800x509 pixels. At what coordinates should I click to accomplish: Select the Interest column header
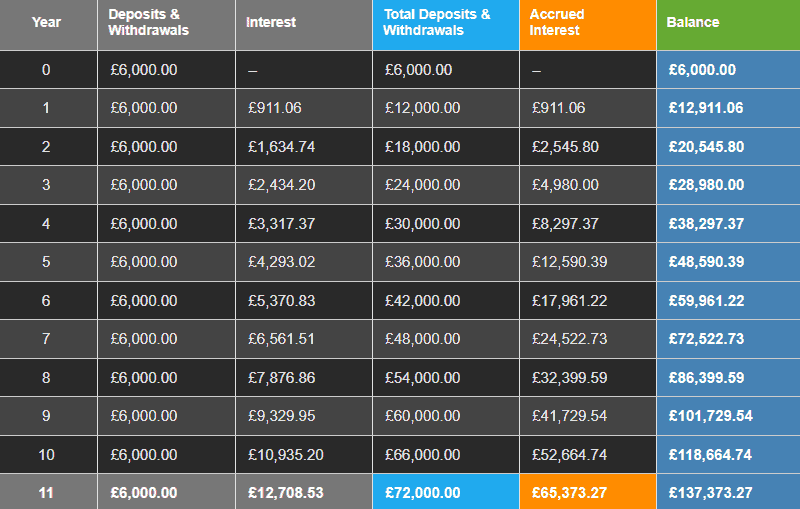point(271,23)
